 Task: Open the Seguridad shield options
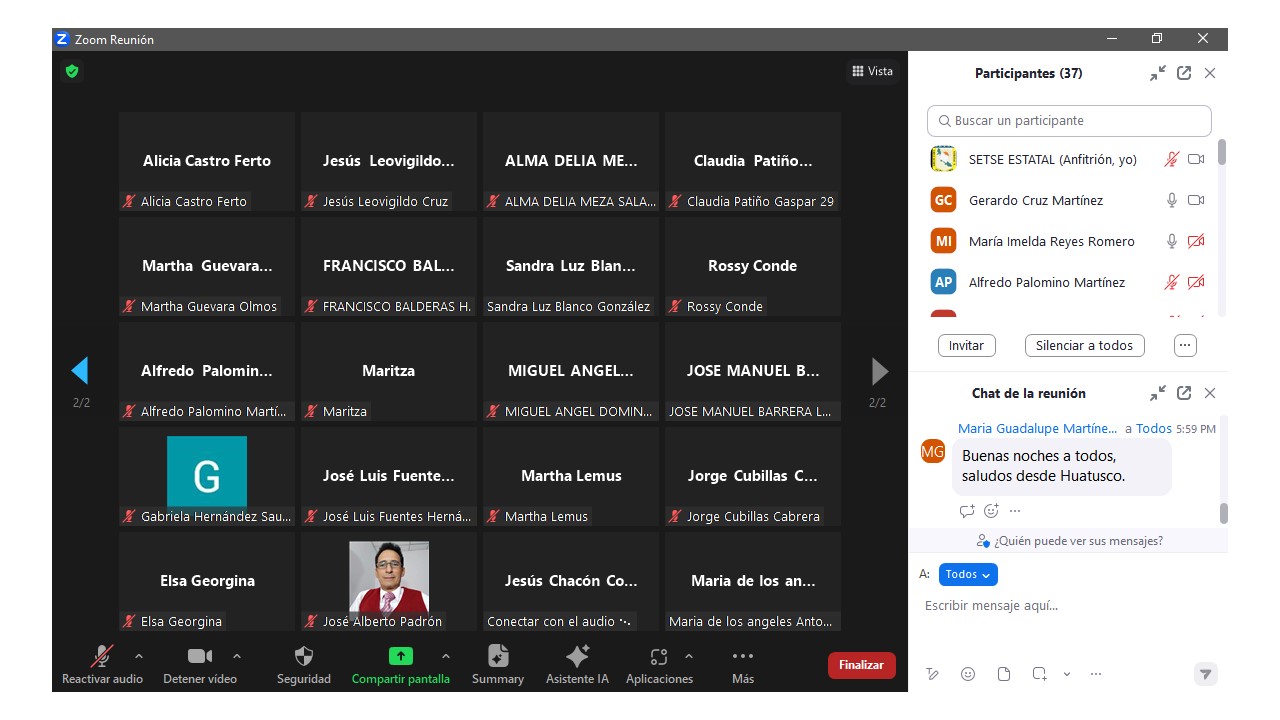coord(304,657)
